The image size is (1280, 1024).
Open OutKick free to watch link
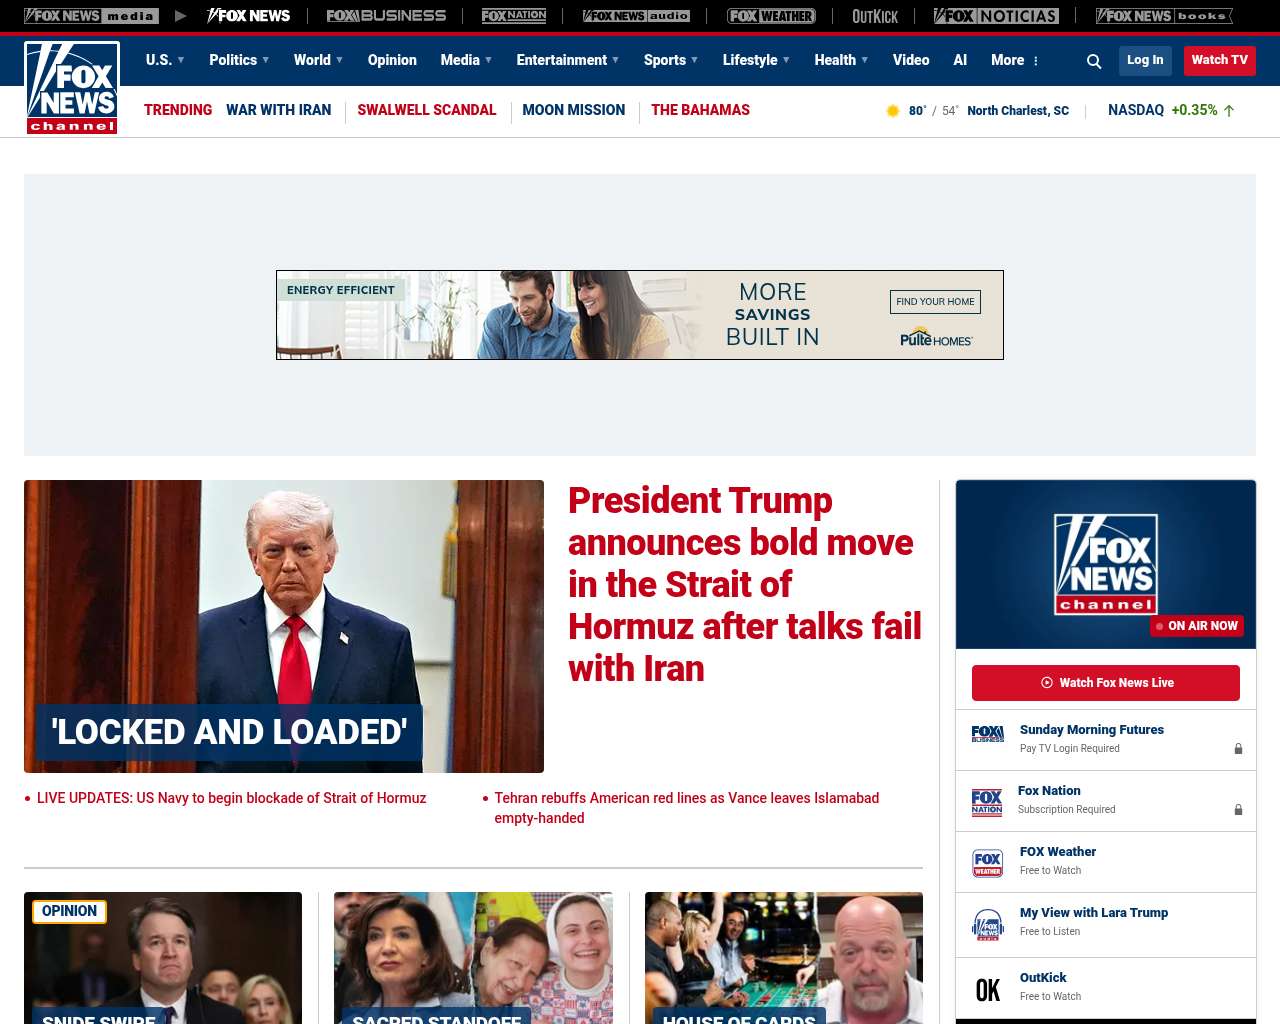point(1043,978)
